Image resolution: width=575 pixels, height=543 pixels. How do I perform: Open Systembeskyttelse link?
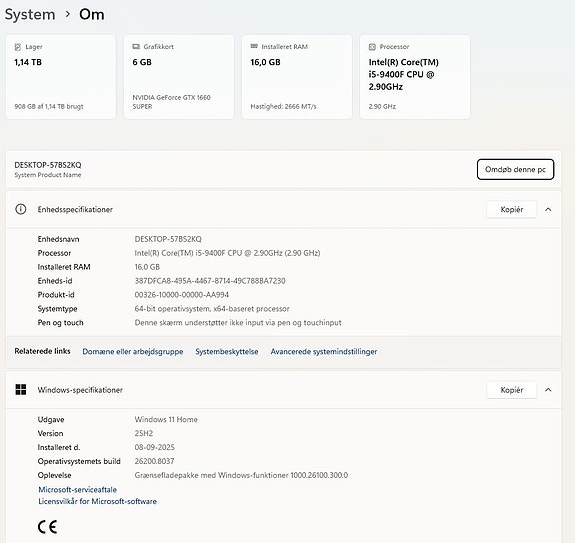pyautogui.click(x=227, y=351)
